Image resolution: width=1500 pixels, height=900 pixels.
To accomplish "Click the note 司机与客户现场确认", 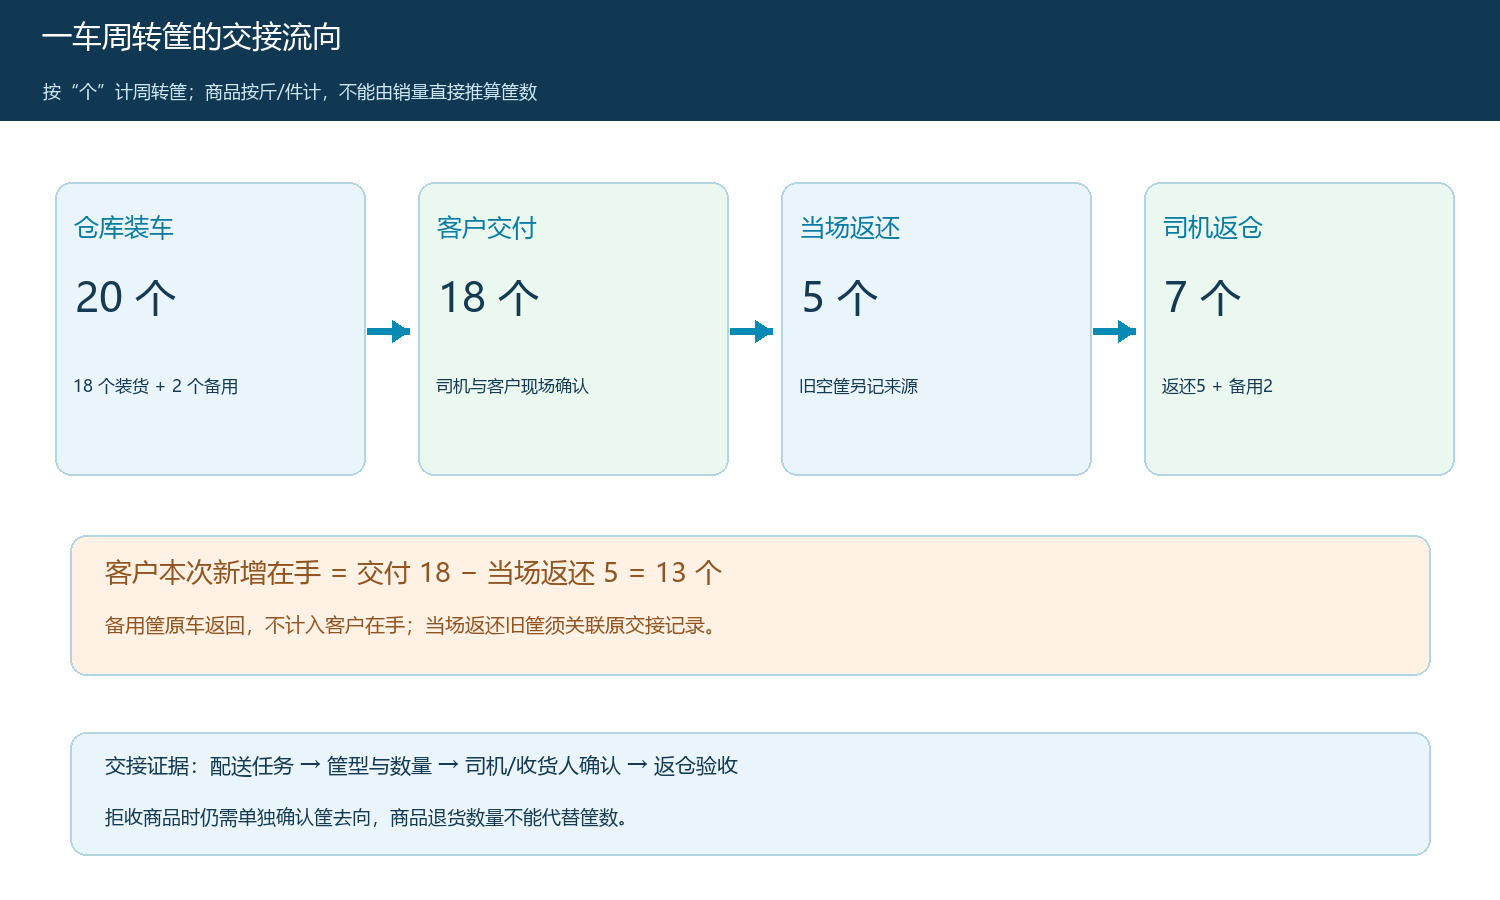I will point(512,386).
